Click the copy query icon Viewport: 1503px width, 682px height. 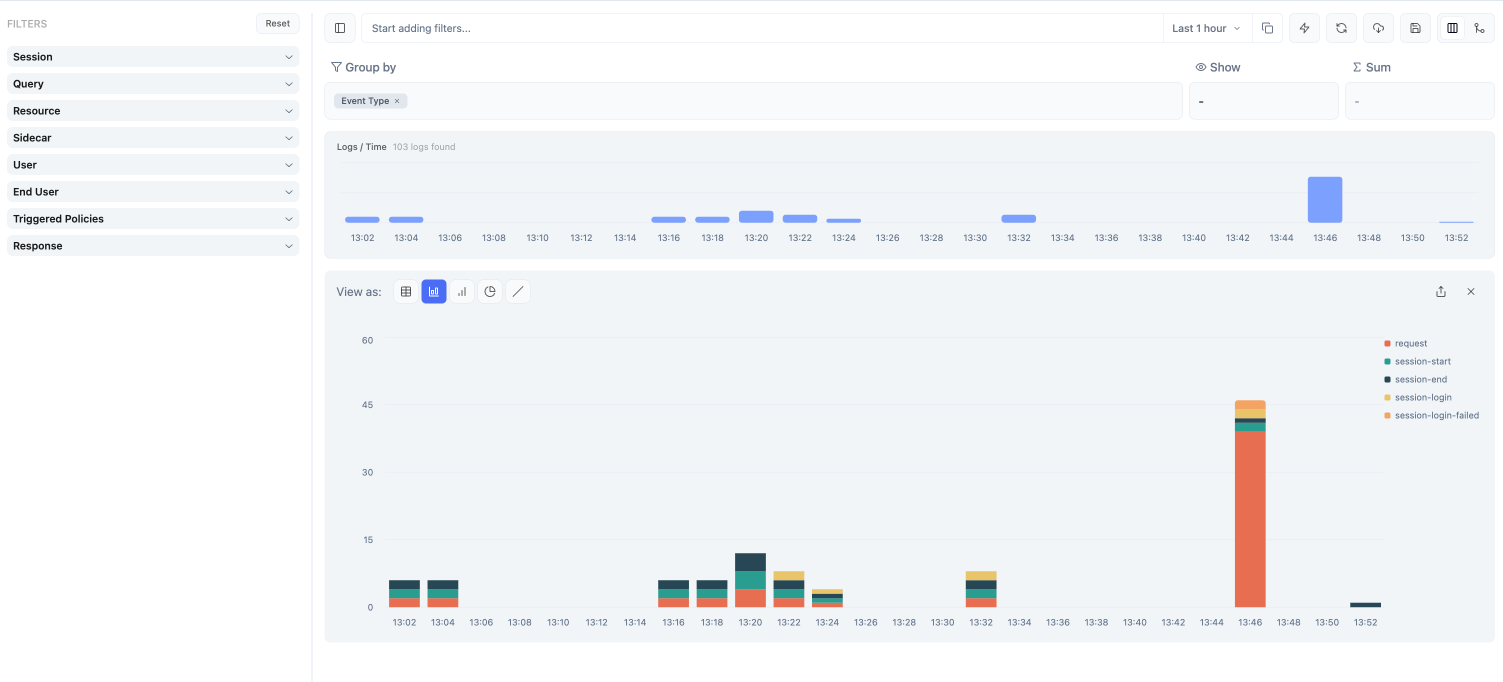point(1267,27)
